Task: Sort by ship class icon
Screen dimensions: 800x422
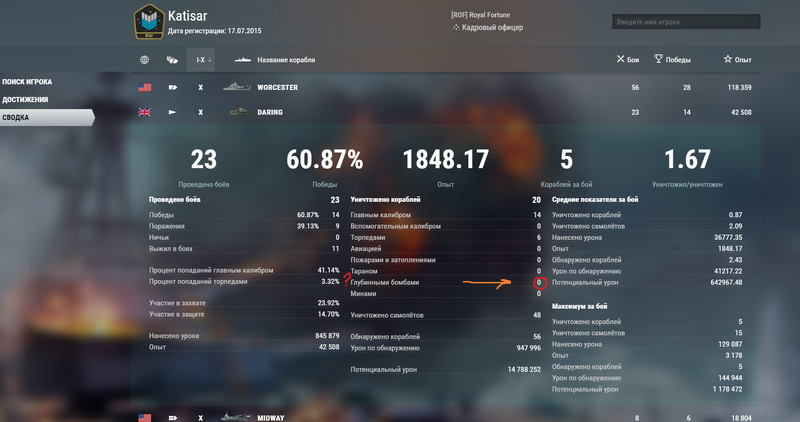Action: (172, 60)
